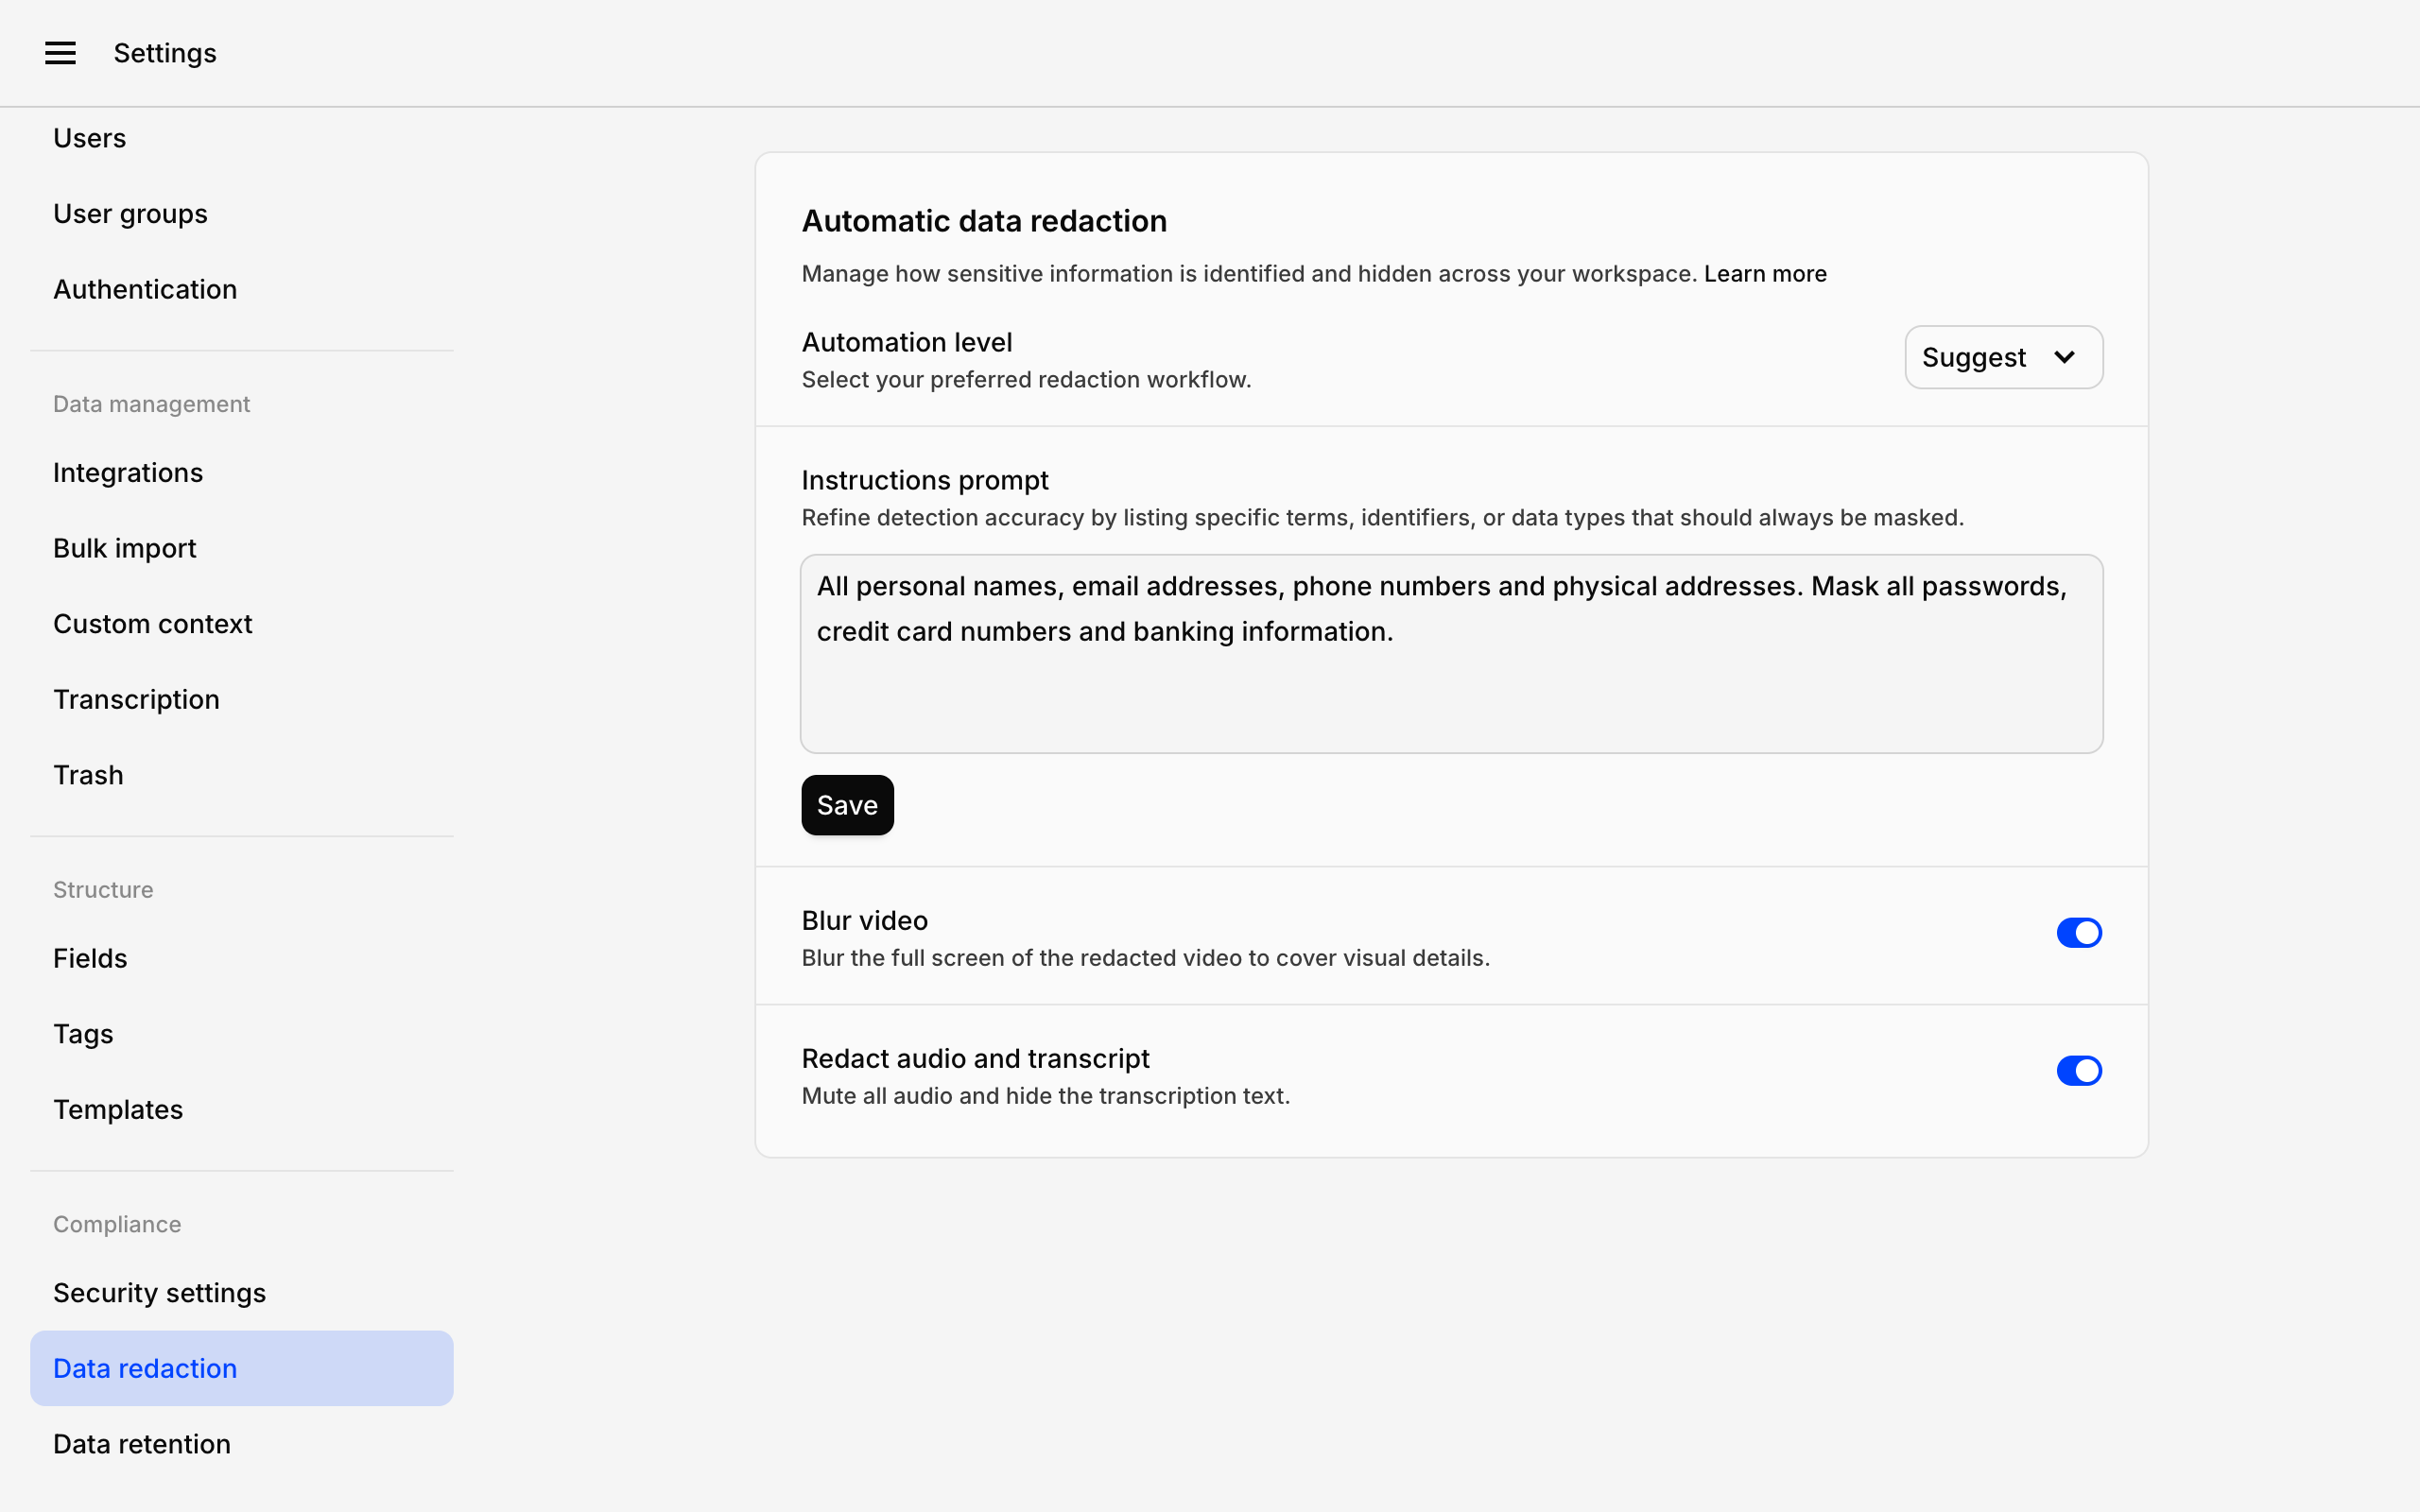Select Authentication in the sidebar
This screenshot has height=1512, width=2420.
pyautogui.click(x=145, y=289)
